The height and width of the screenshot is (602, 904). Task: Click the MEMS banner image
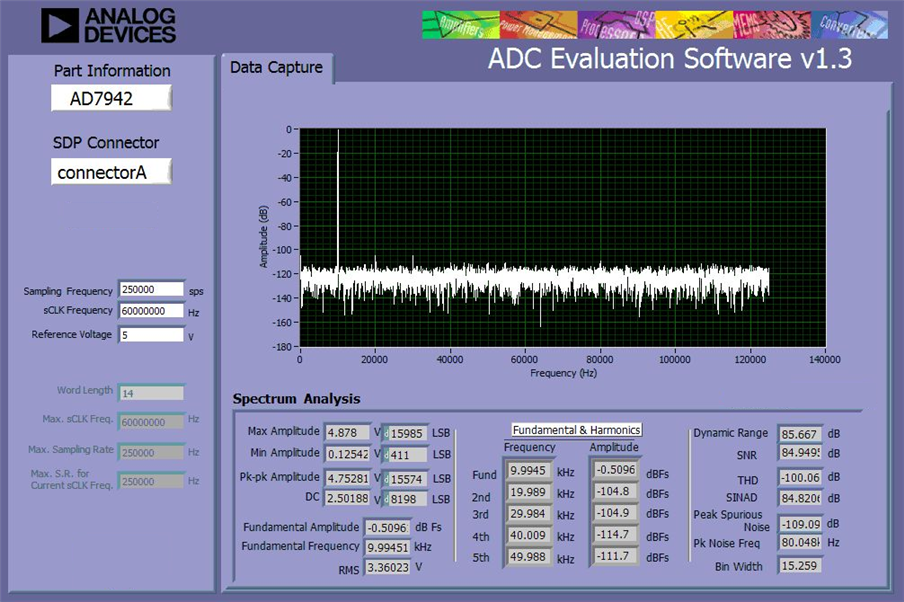(x=772, y=25)
